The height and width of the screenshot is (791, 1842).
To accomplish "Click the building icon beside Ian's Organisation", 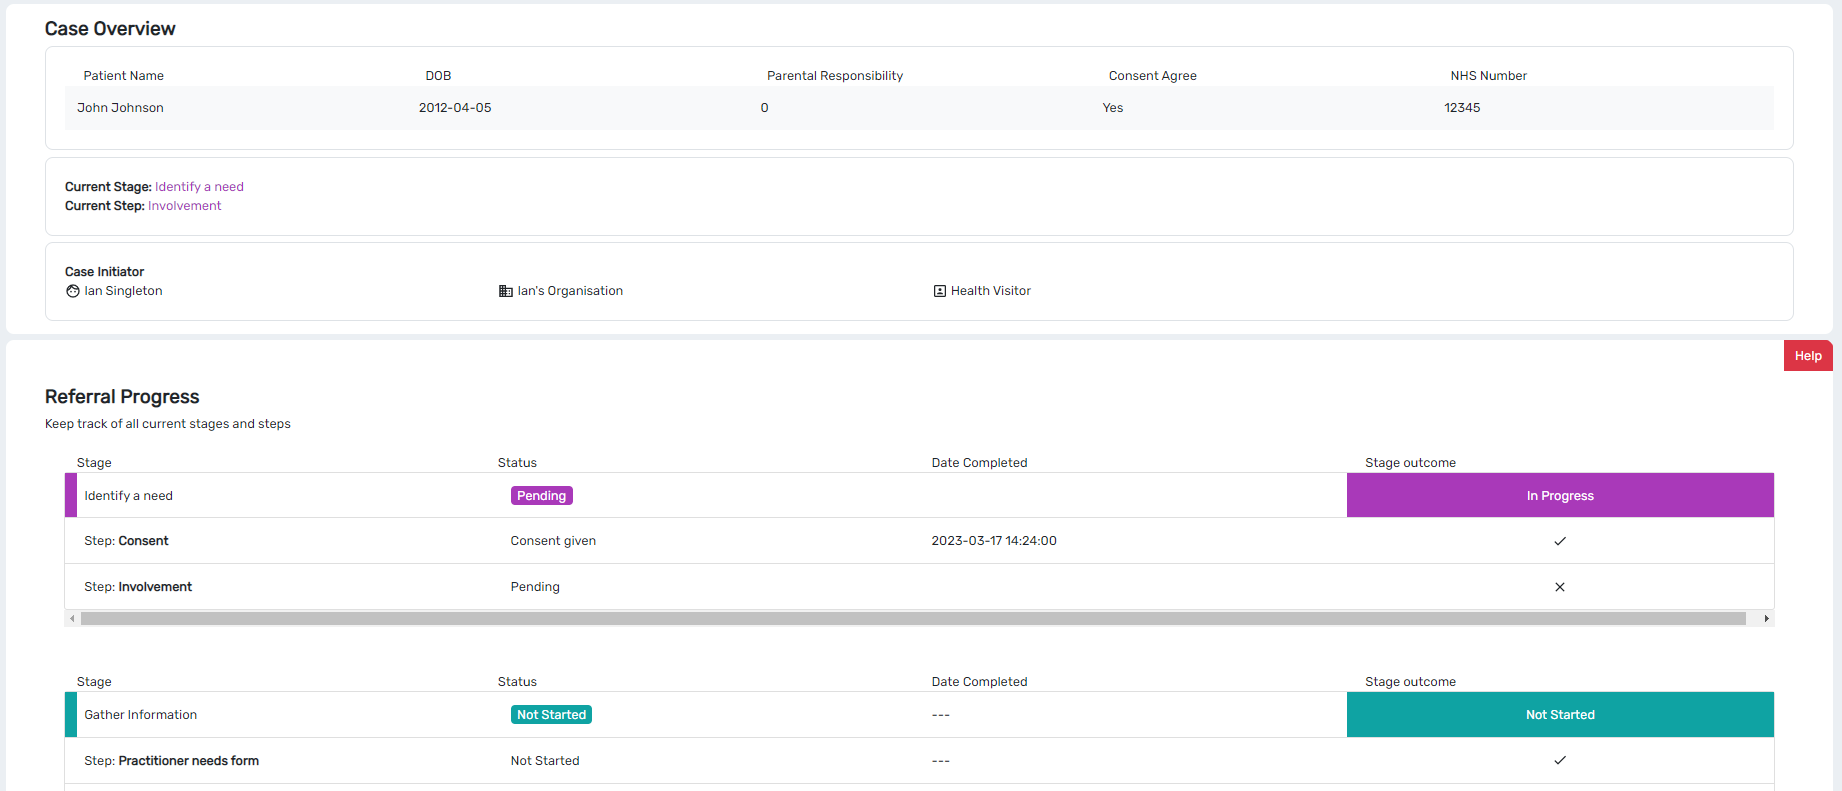I will tap(506, 291).
